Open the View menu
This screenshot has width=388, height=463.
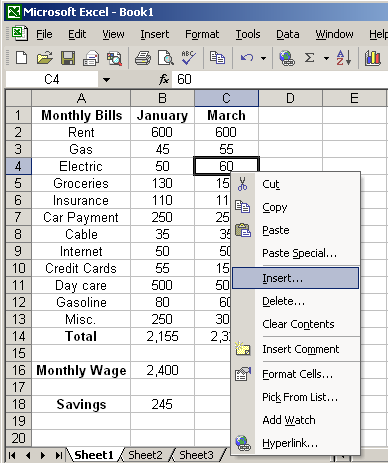click(x=113, y=34)
